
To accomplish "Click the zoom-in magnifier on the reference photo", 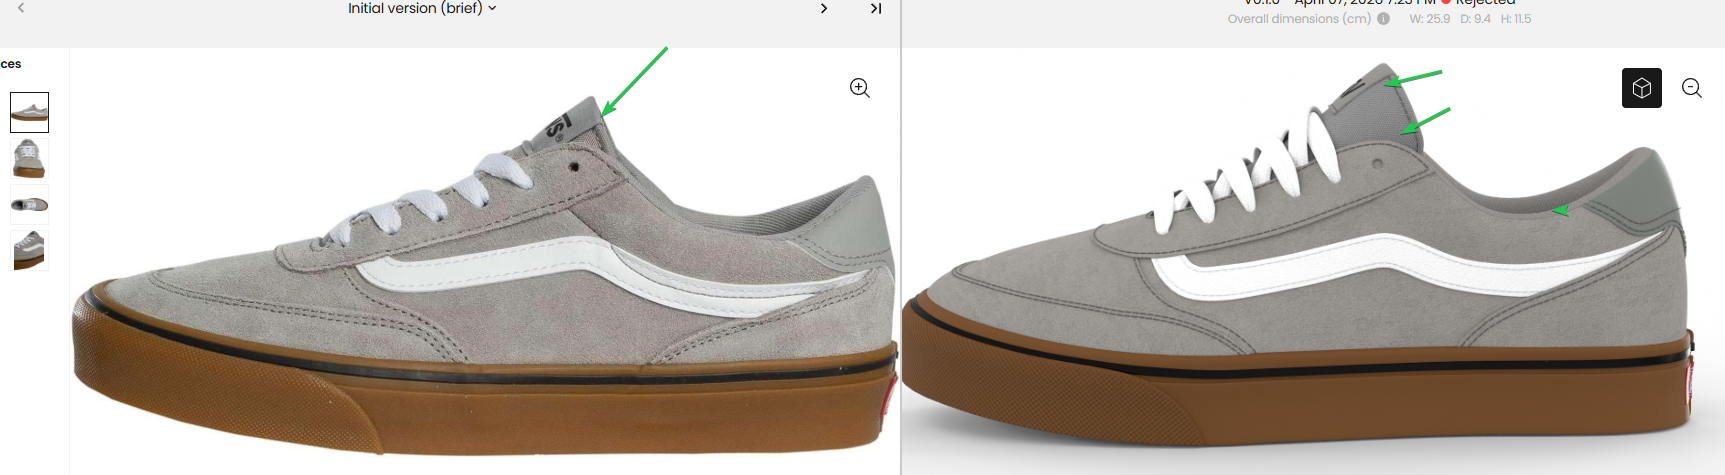I will coord(860,88).
